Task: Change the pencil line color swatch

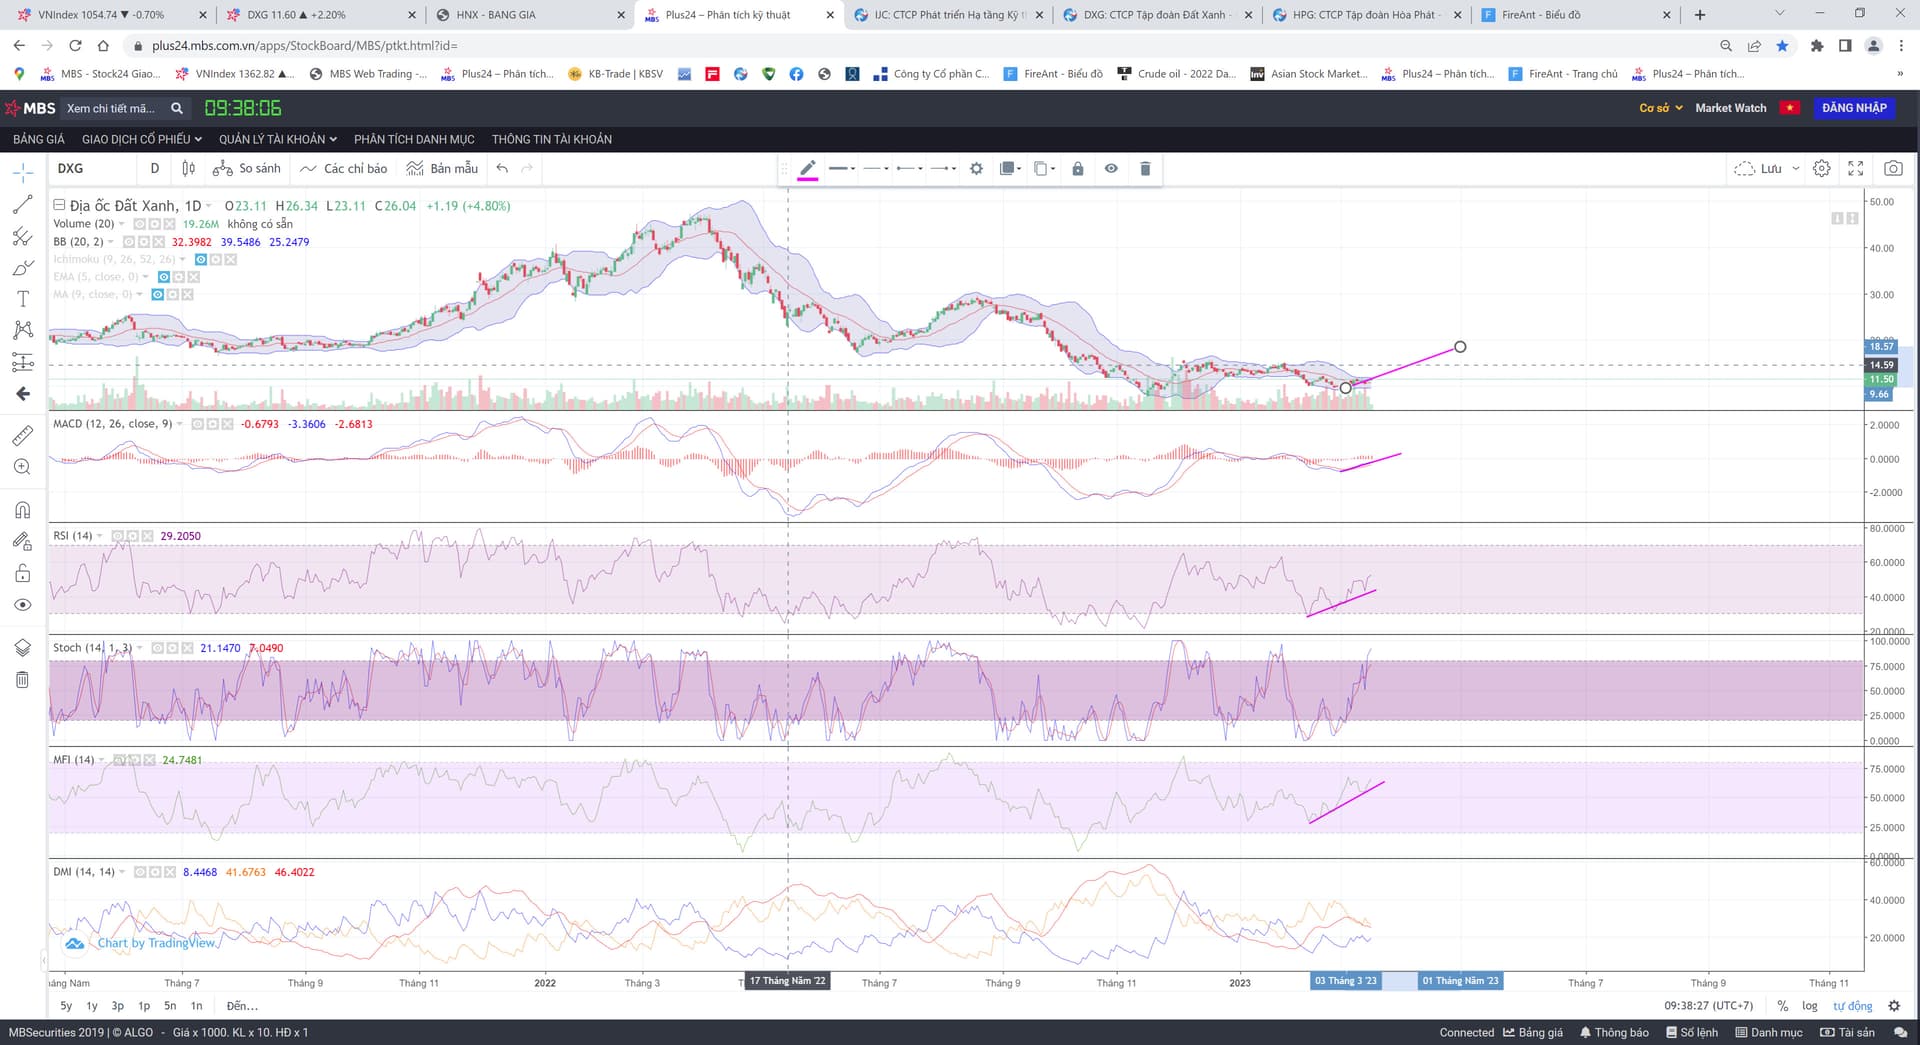Action: 807,170
